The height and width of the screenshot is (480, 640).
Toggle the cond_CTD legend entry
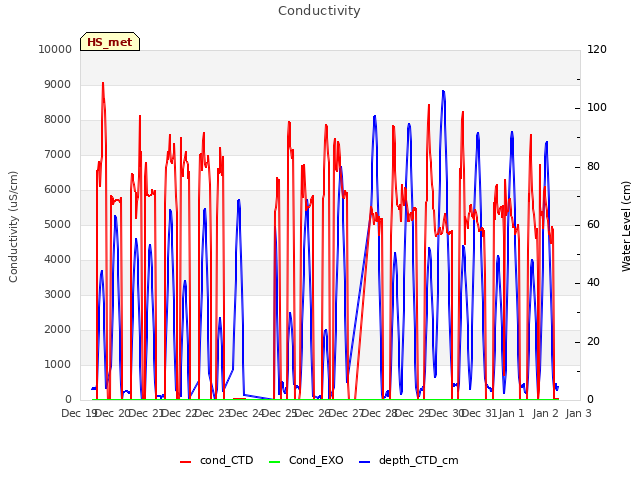click(x=217, y=460)
